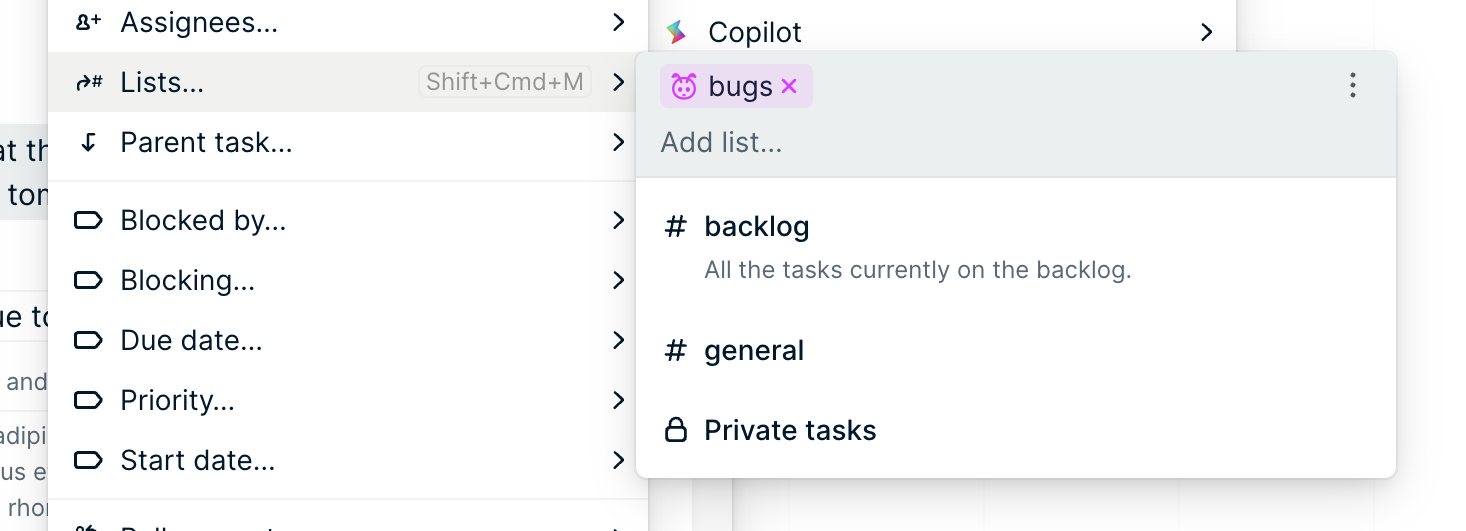Select the backlog list
Image resolution: width=1466 pixels, height=531 pixels.
(757, 227)
